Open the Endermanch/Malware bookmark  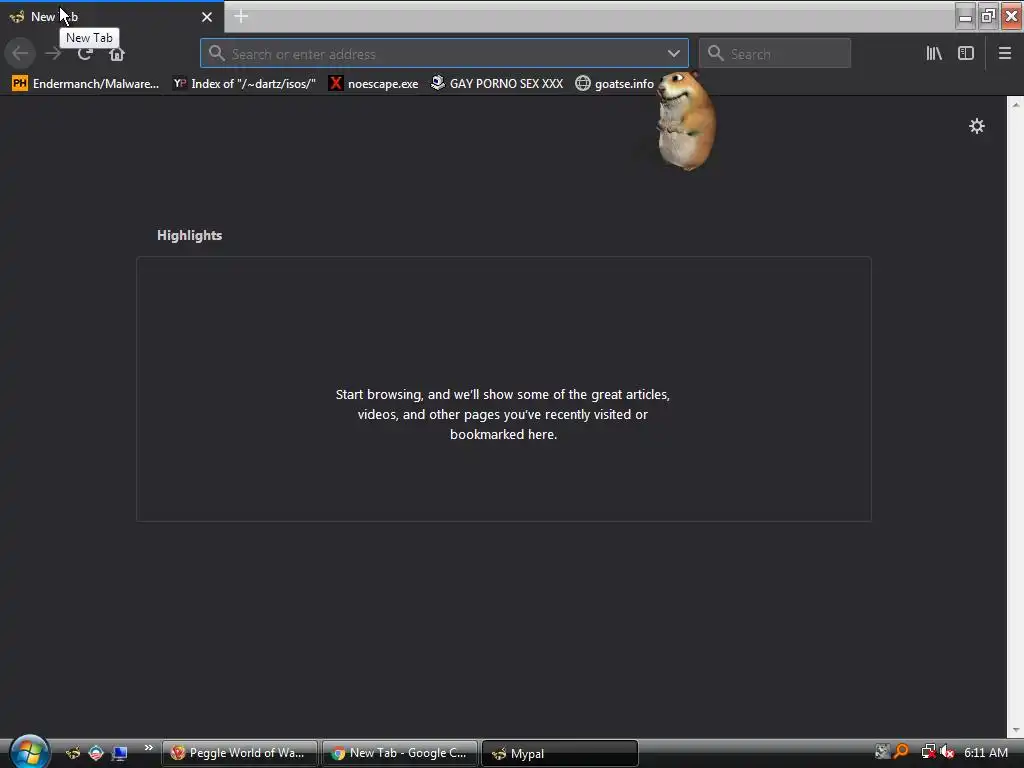click(x=86, y=84)
